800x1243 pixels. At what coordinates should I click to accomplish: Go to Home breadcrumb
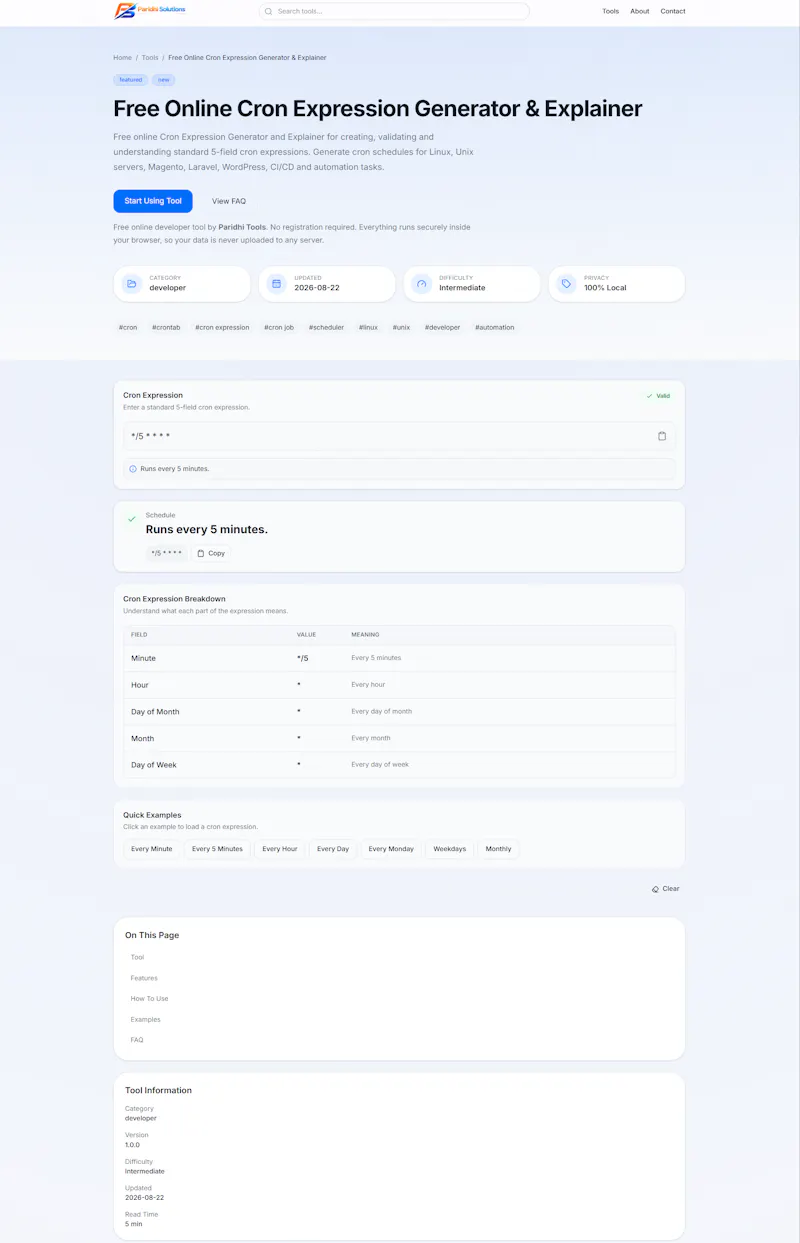coord(122,58)
